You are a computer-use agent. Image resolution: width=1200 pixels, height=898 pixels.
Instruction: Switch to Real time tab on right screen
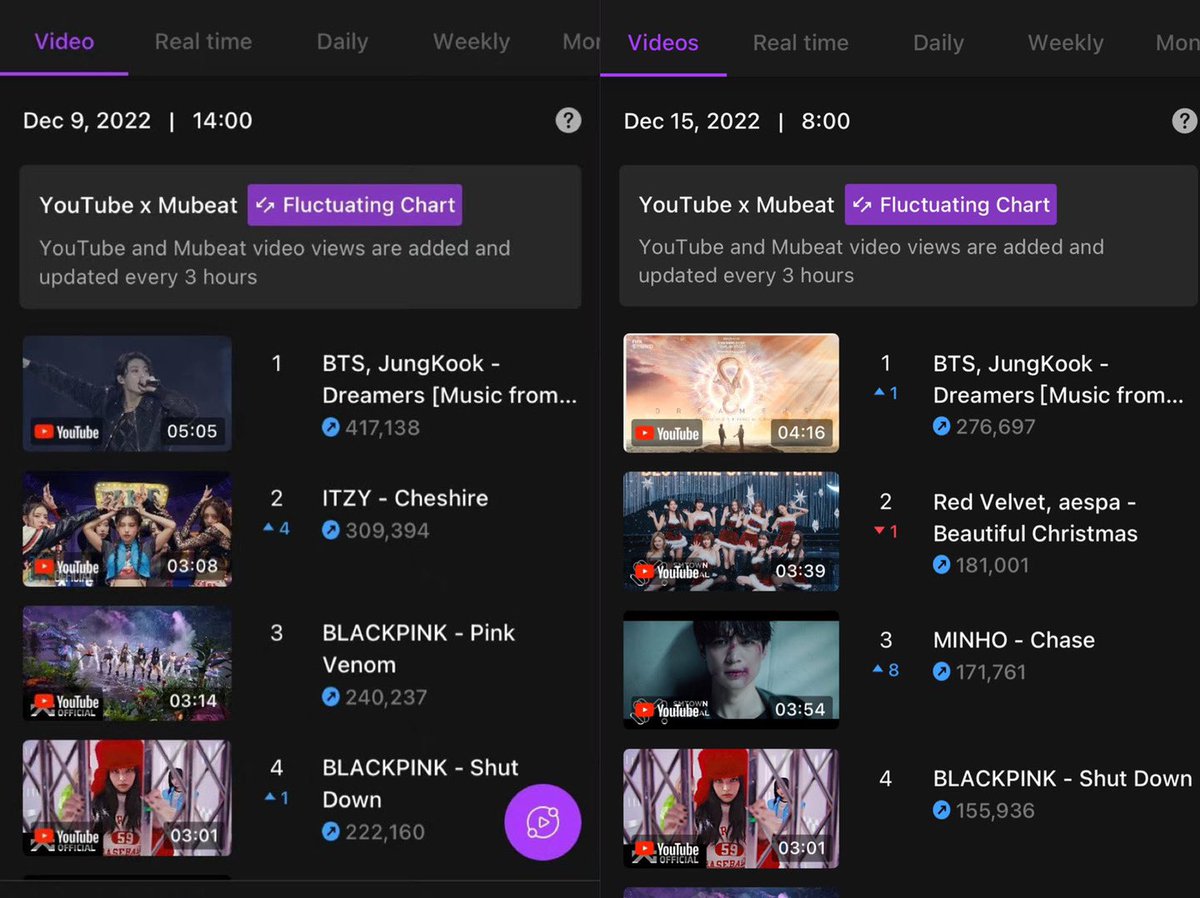pyautogui.click(x=800, y=43)
